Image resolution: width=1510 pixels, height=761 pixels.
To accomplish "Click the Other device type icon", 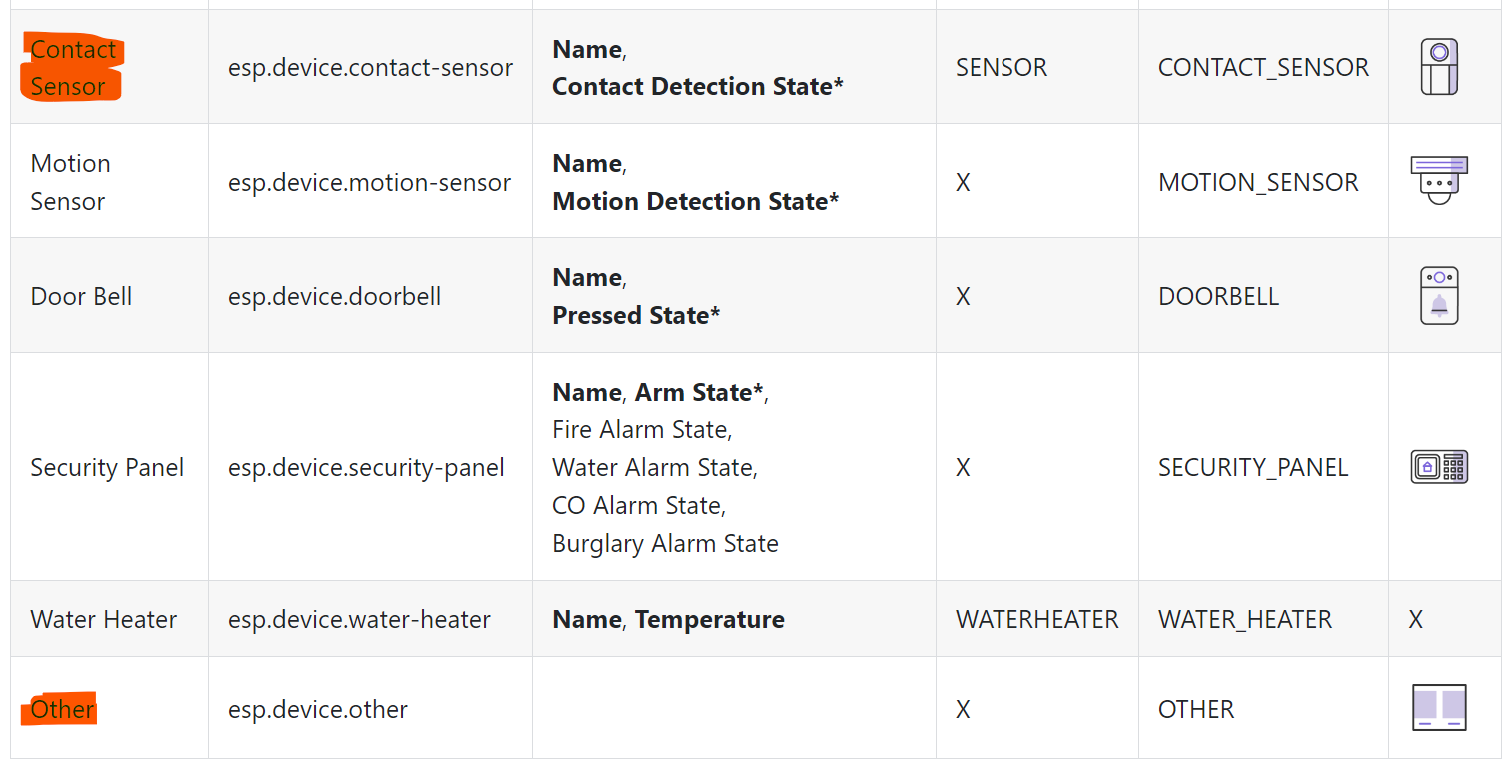I will pyautogui.click(x=1439, y=708).
